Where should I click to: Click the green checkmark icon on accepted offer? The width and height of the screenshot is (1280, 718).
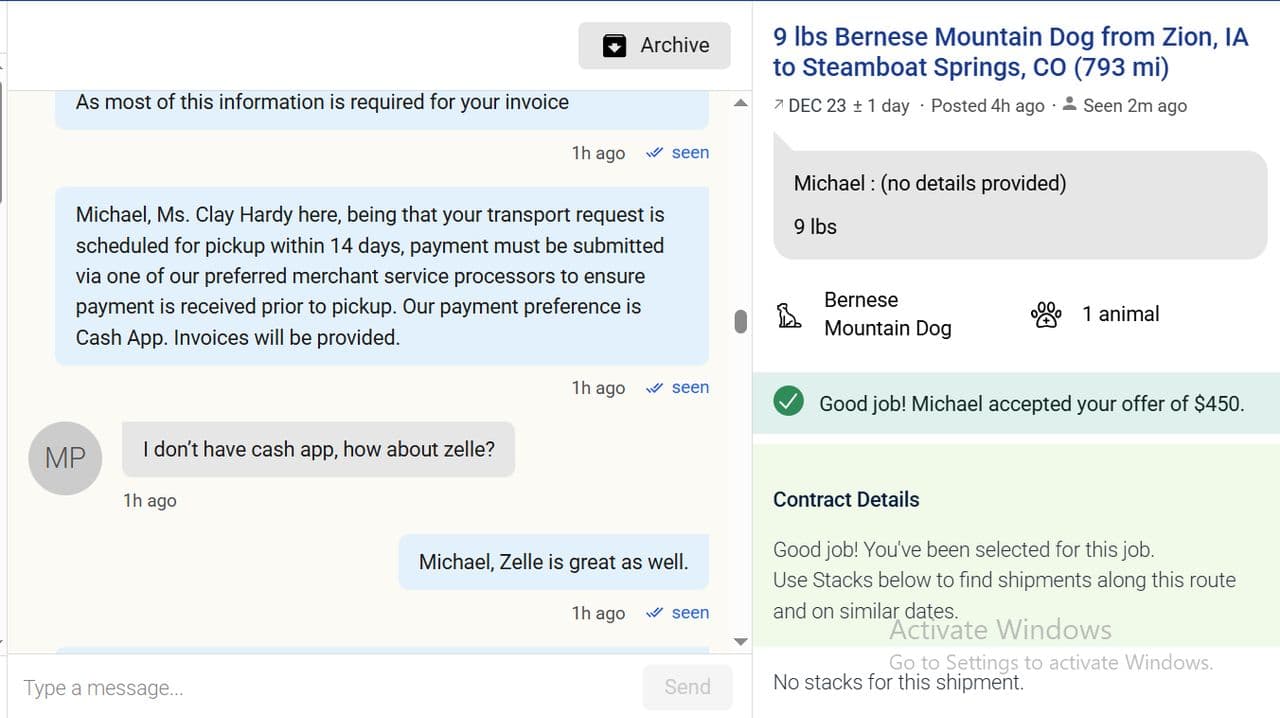tap(788, 403)
